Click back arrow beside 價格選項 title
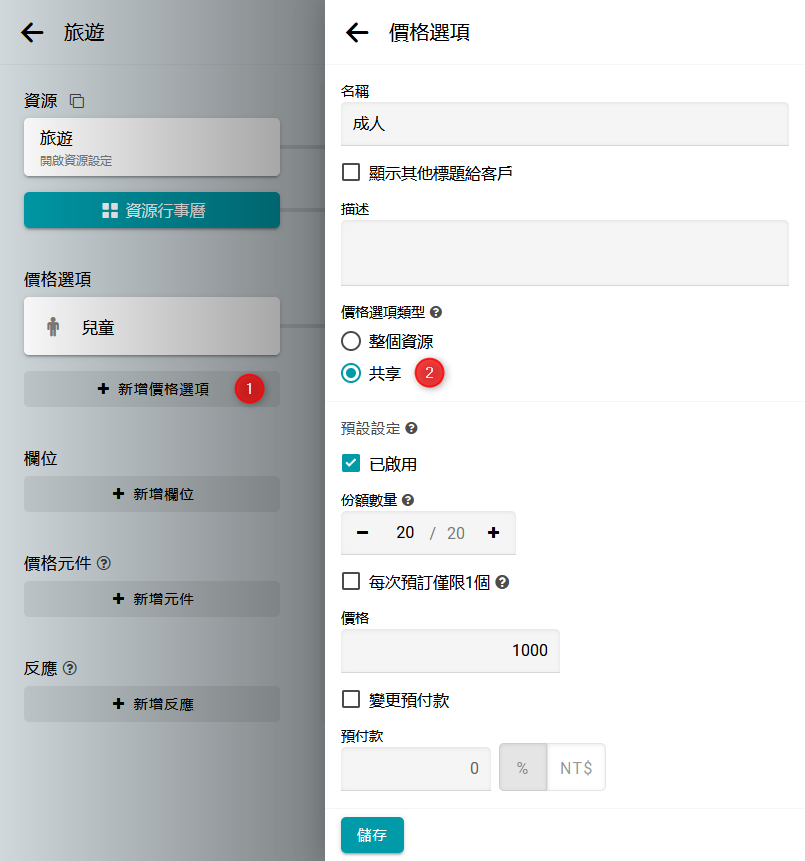Image resolution: width=805 pixels, height=861 pixels. point(357,33)
